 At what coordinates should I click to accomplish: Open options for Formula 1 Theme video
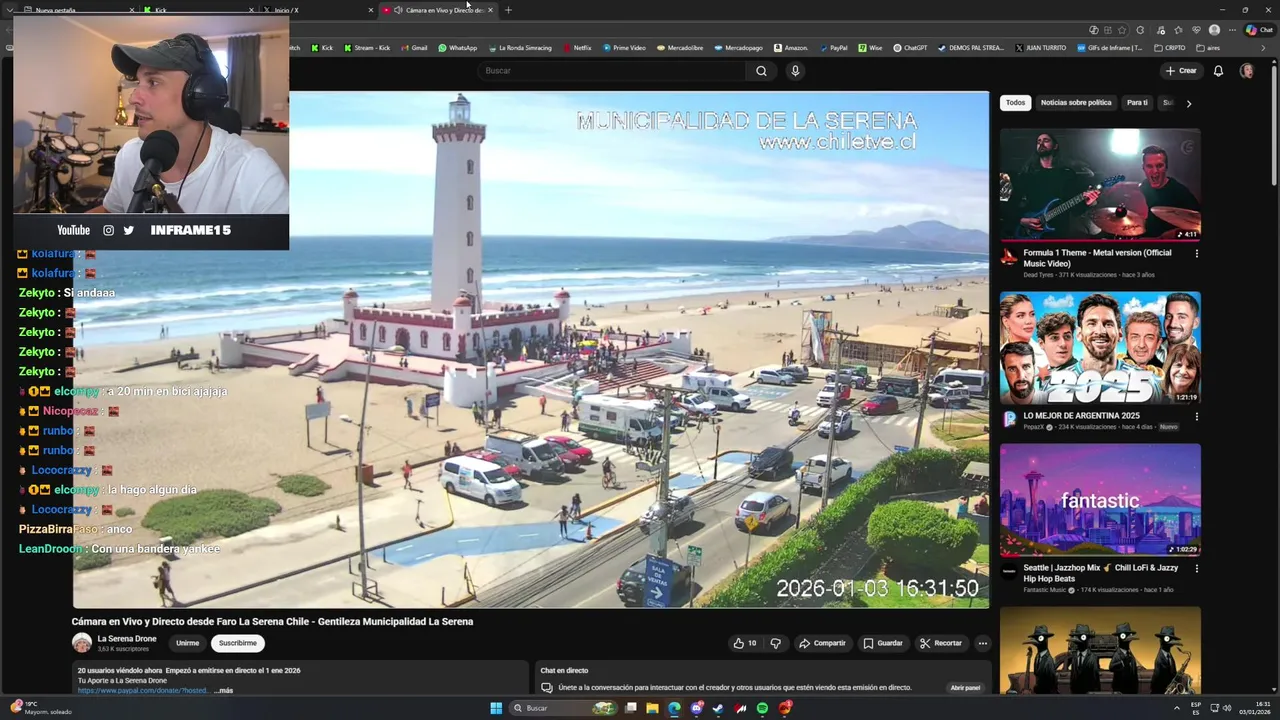pos(1196,253)
